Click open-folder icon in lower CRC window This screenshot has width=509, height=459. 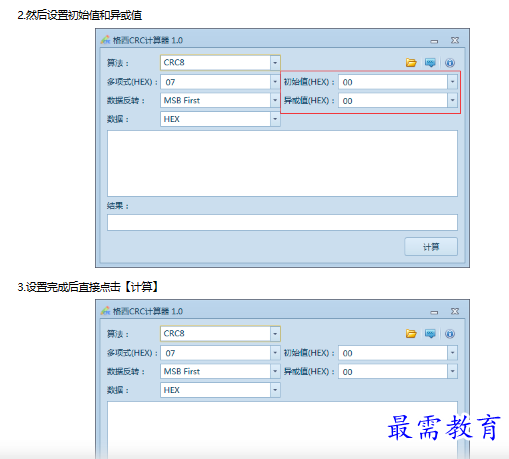point(411,334)
